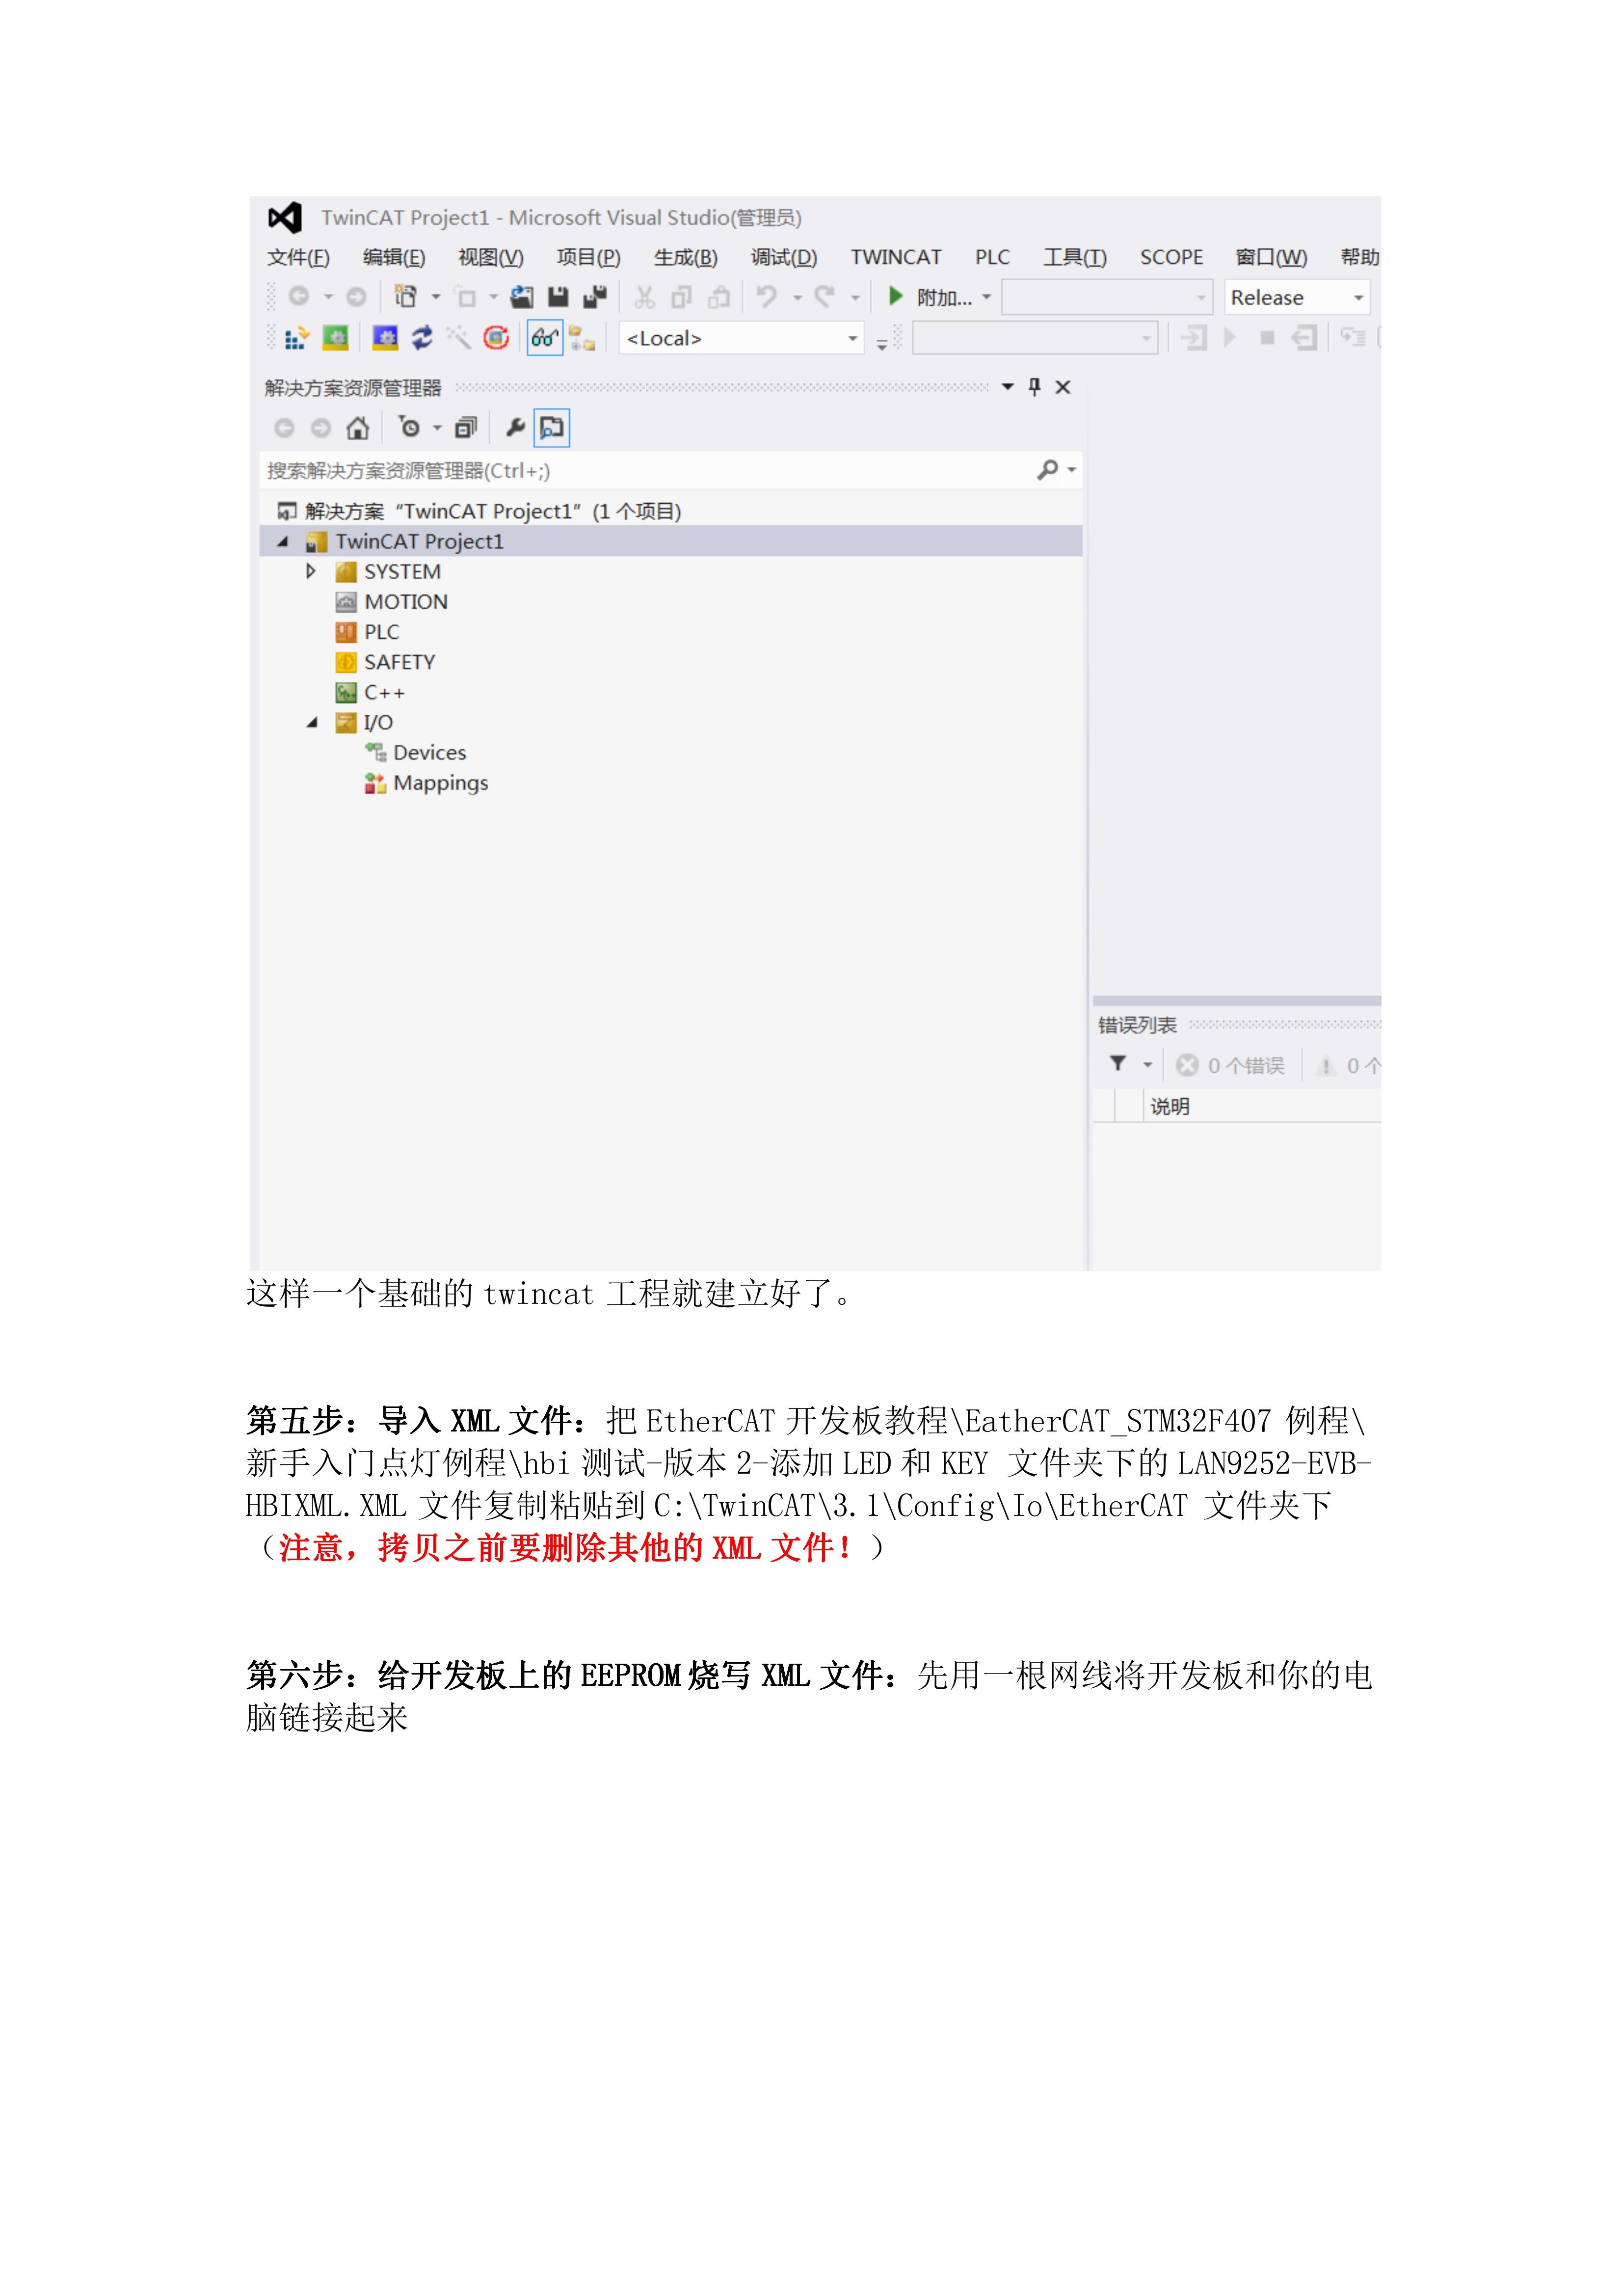Open the <Local> target system dropdown

tap(741, 339)
